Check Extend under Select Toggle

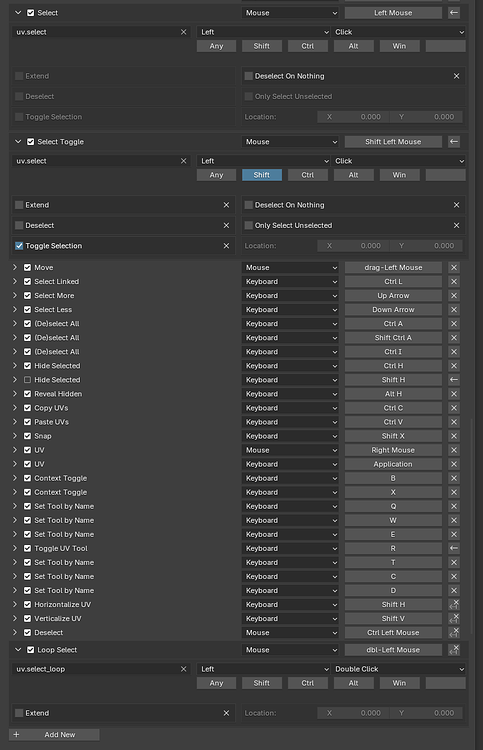point(19,205)
